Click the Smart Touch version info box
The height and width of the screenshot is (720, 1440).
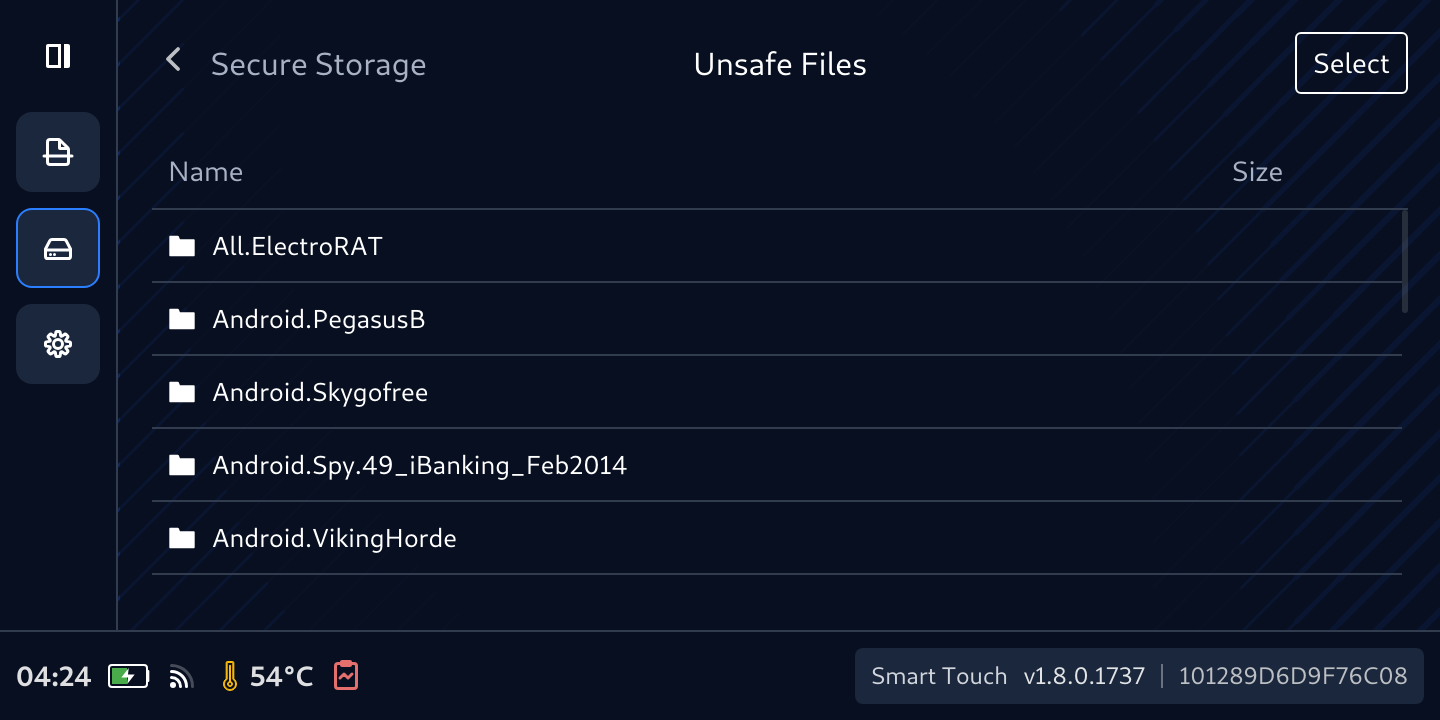click(1139, 676)
